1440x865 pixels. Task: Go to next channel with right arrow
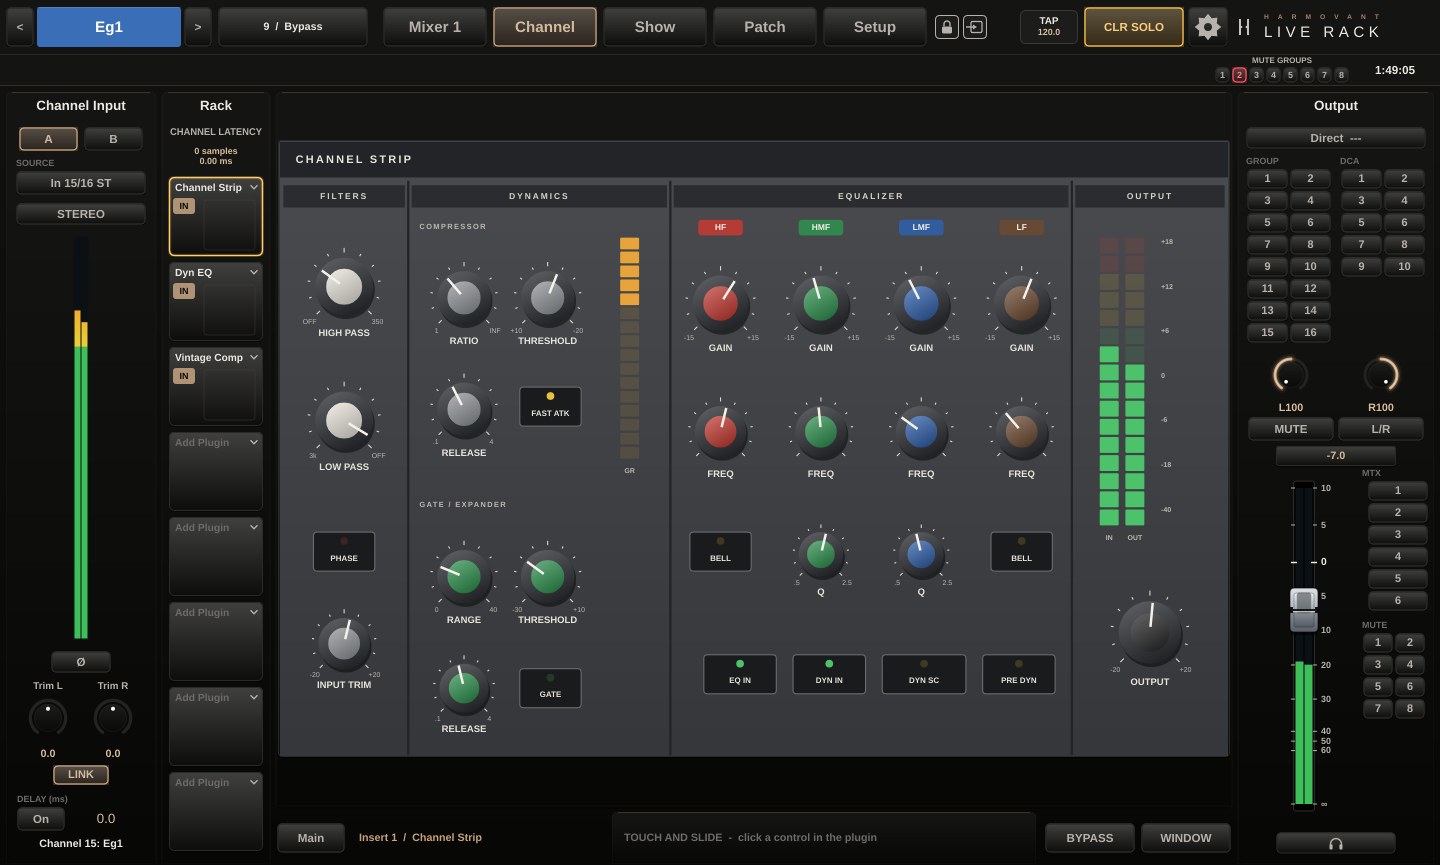click(x=198, y=27)
